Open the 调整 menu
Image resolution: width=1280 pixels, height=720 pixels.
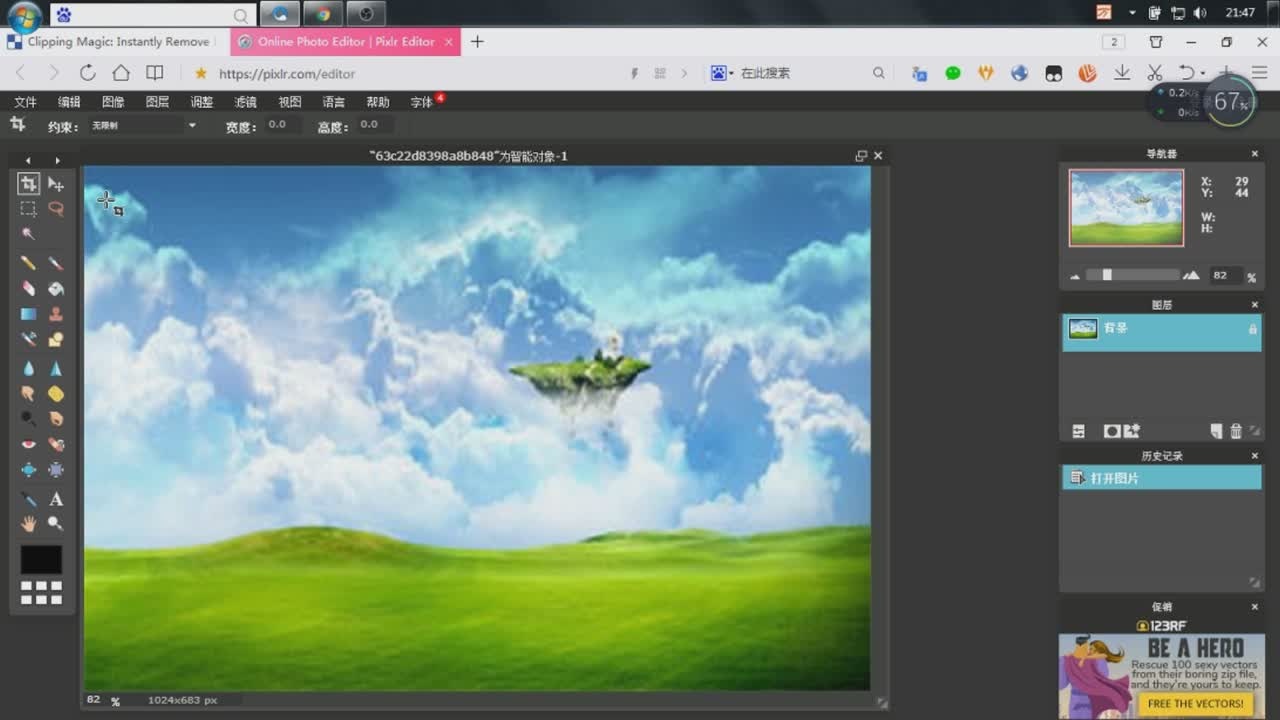[x=201, y=102]
